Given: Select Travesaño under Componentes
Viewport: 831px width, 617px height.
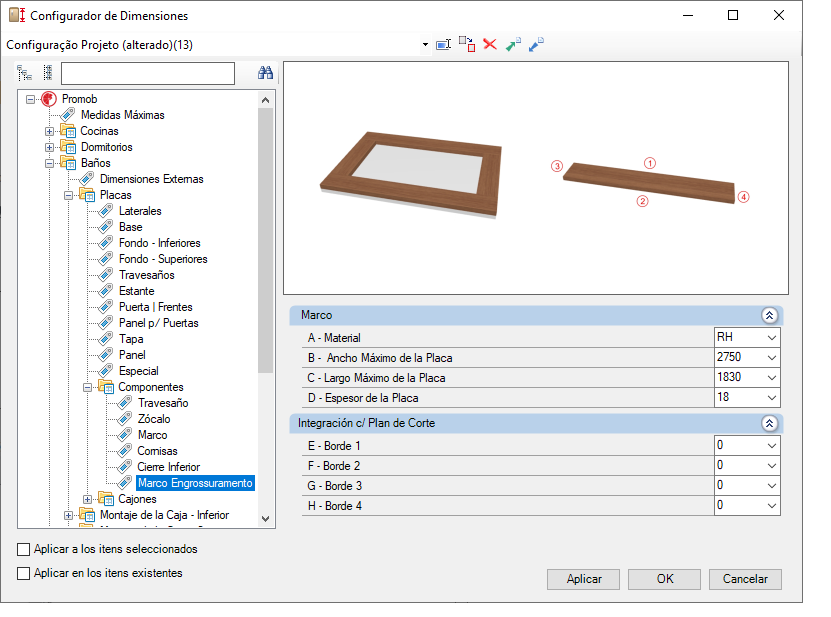Looking at the screenshot, I should click(163, 403).
